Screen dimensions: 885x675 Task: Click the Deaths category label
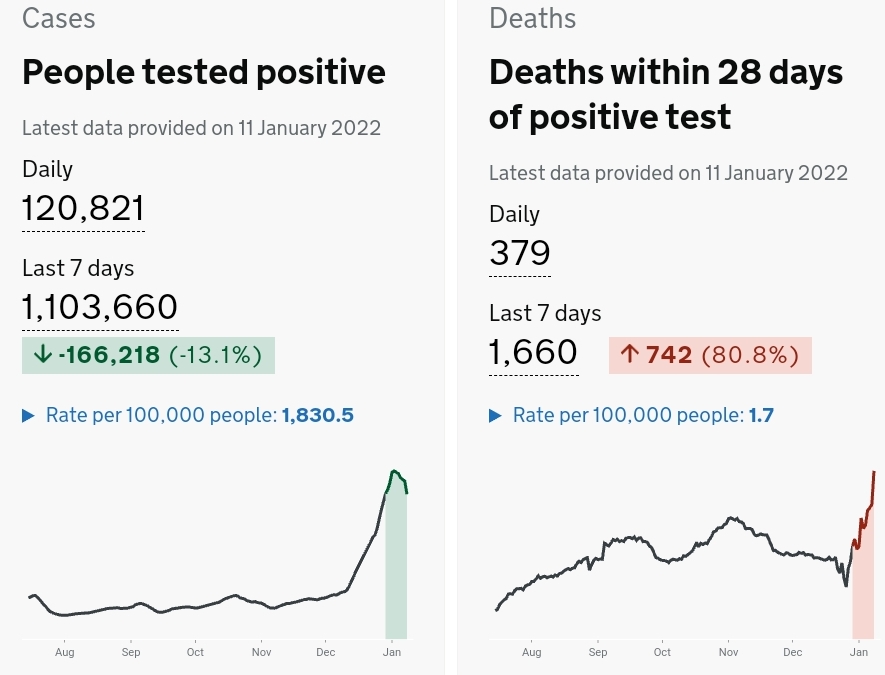pos(532,17)
